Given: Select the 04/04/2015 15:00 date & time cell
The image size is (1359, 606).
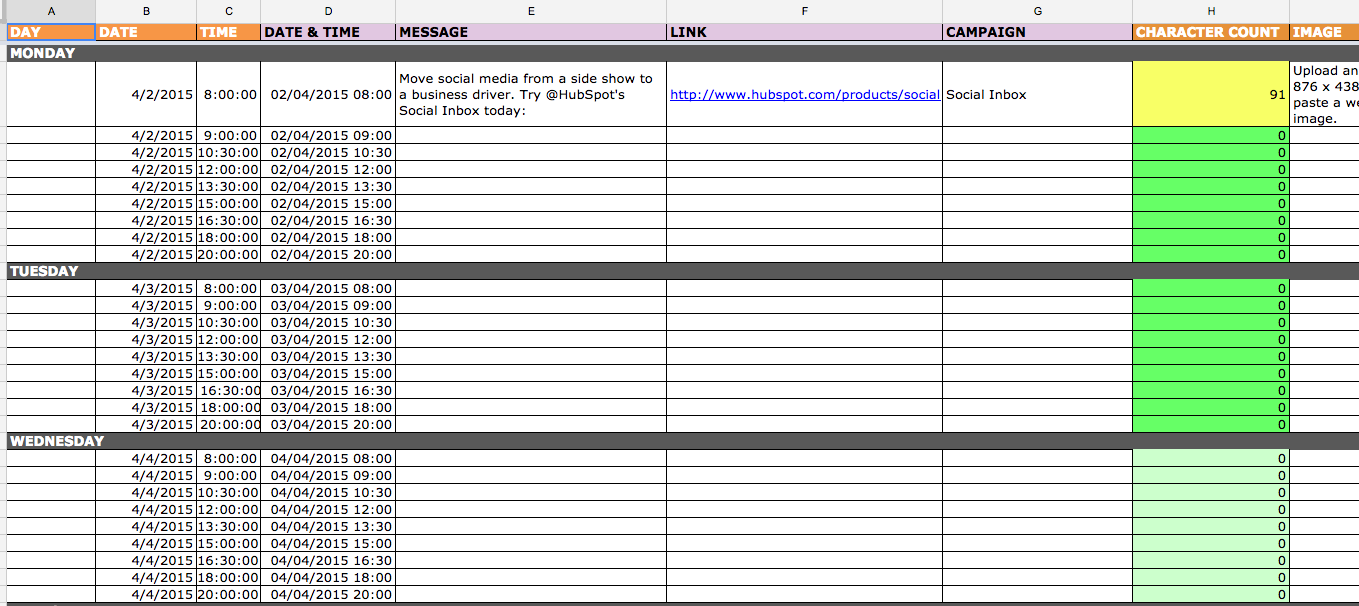Looking at the screenshot, I should [328, 544].
